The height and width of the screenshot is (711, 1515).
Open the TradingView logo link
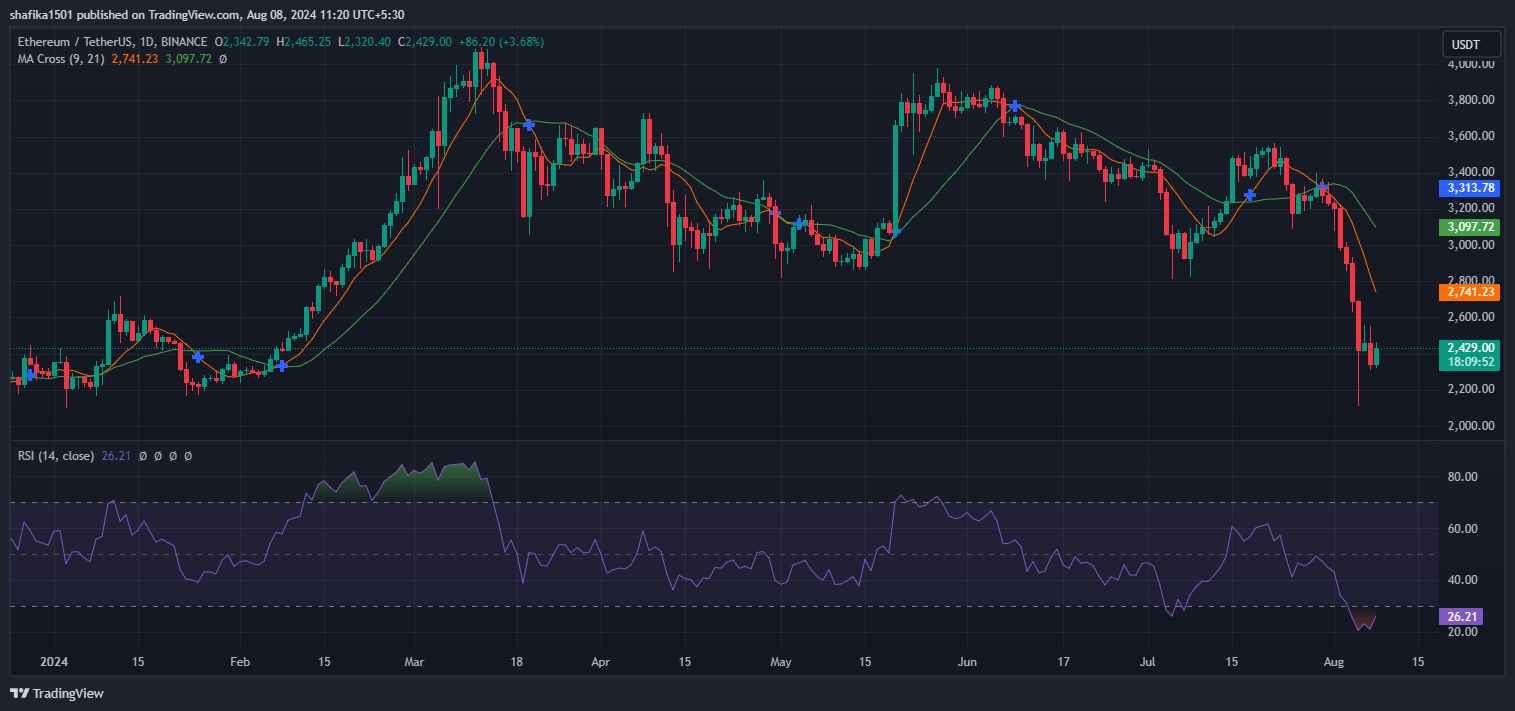57,693
